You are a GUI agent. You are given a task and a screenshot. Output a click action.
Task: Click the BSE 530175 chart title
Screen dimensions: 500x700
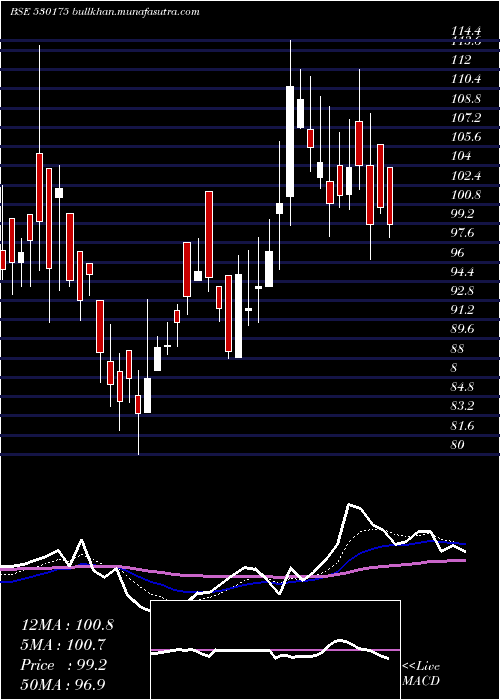pyautogui.click(x=39, y=12)
